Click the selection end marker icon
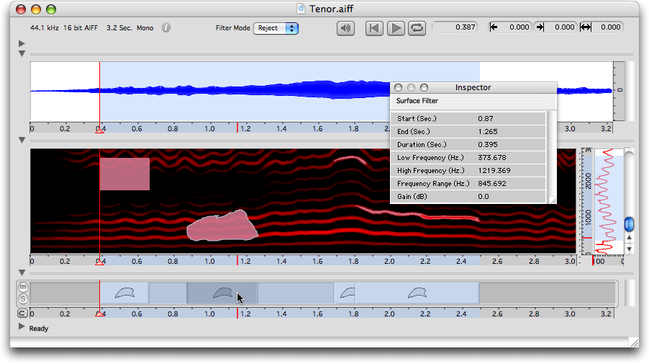Screen dimensions: 649x364 (539, 27)
